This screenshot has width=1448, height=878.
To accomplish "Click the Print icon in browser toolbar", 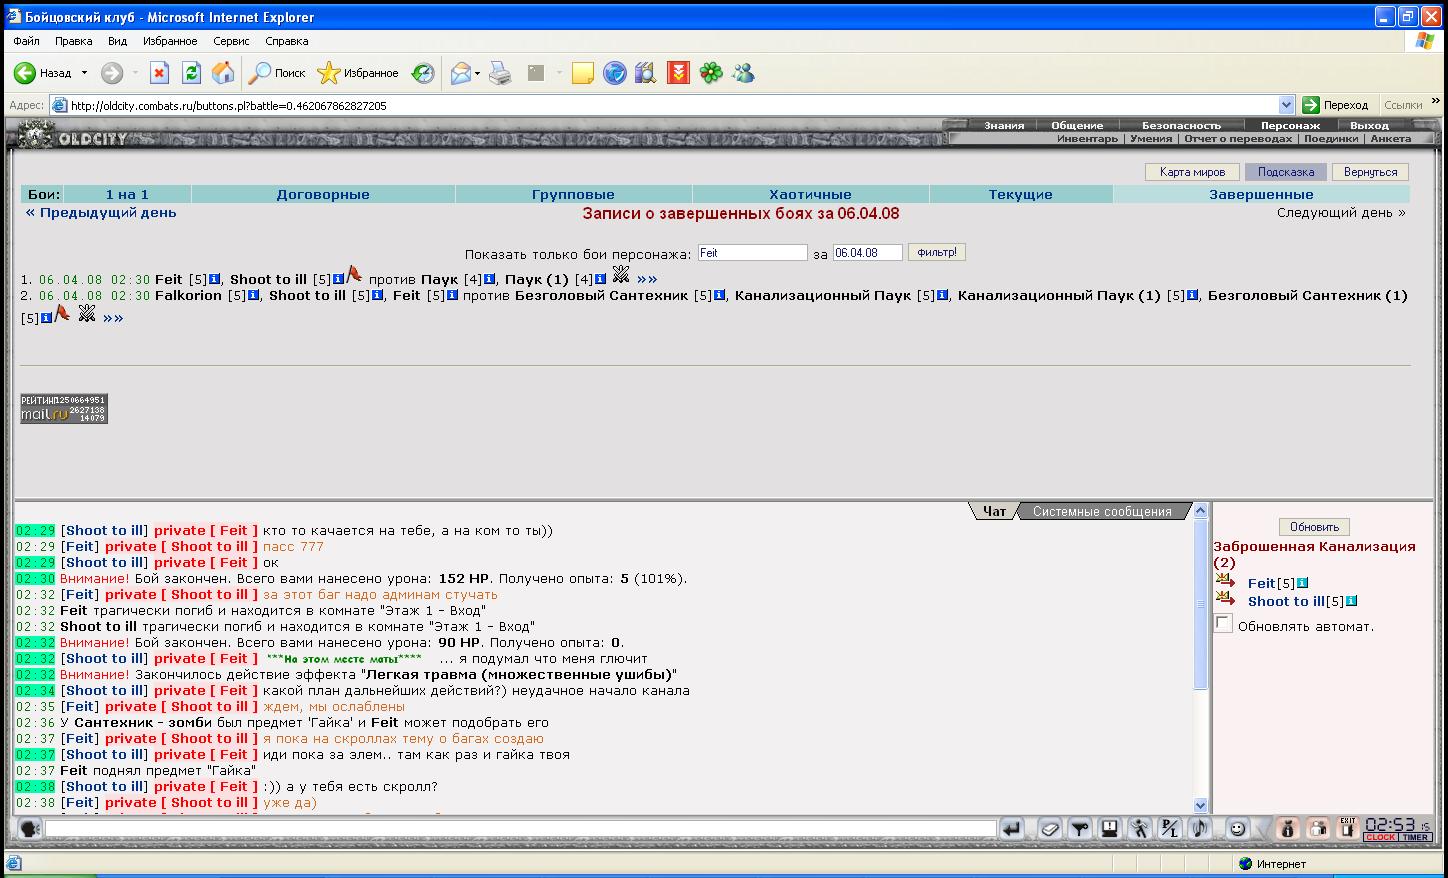I will click(x=500, y=73).
